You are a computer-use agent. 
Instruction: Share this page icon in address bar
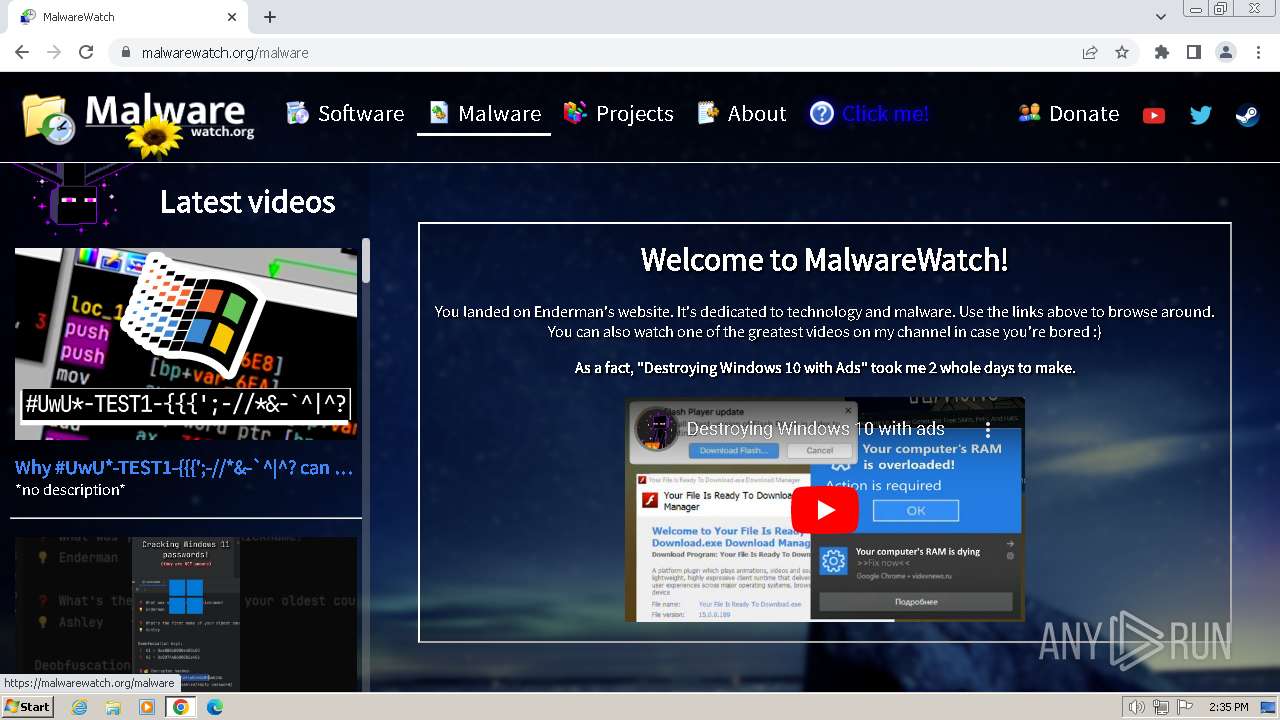tap(1090, 52)
